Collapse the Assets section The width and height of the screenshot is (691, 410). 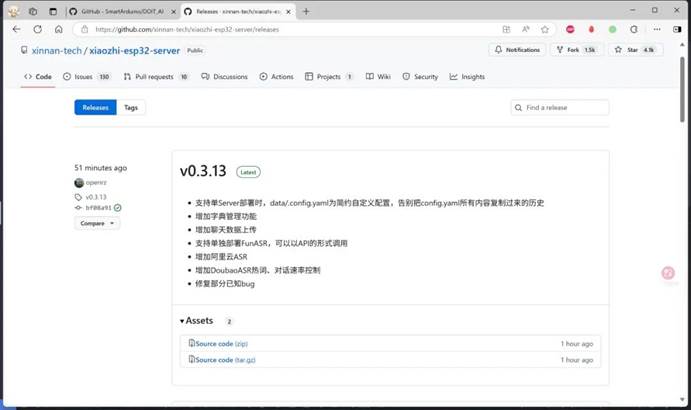pyautogui.click(x=197, y=321)
